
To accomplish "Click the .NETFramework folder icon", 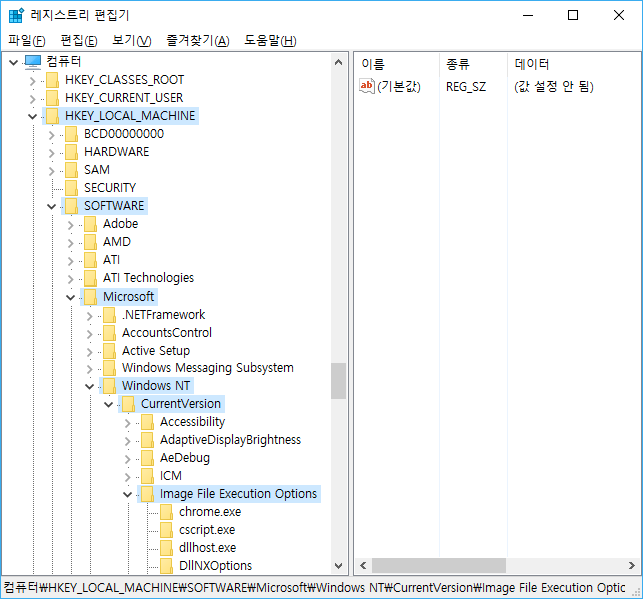I will pyautogui.click(x=109, y=315).
